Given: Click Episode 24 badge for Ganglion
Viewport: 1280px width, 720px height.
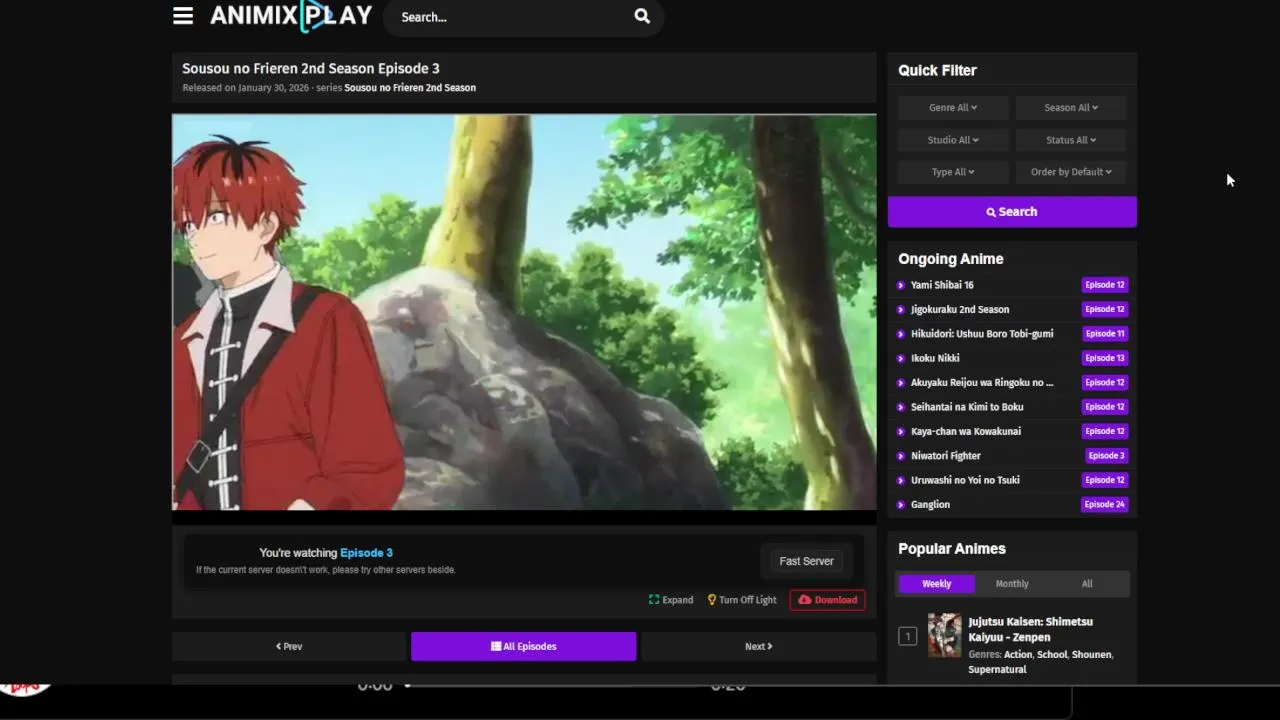Looking at the screenshot, I should [1105, 505].
